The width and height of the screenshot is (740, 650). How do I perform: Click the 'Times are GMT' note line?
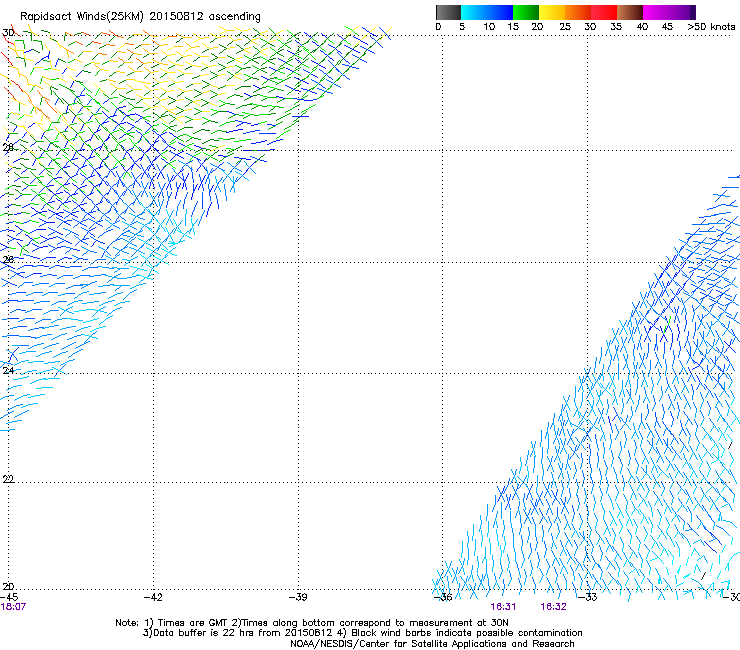[x=312, y=623]
